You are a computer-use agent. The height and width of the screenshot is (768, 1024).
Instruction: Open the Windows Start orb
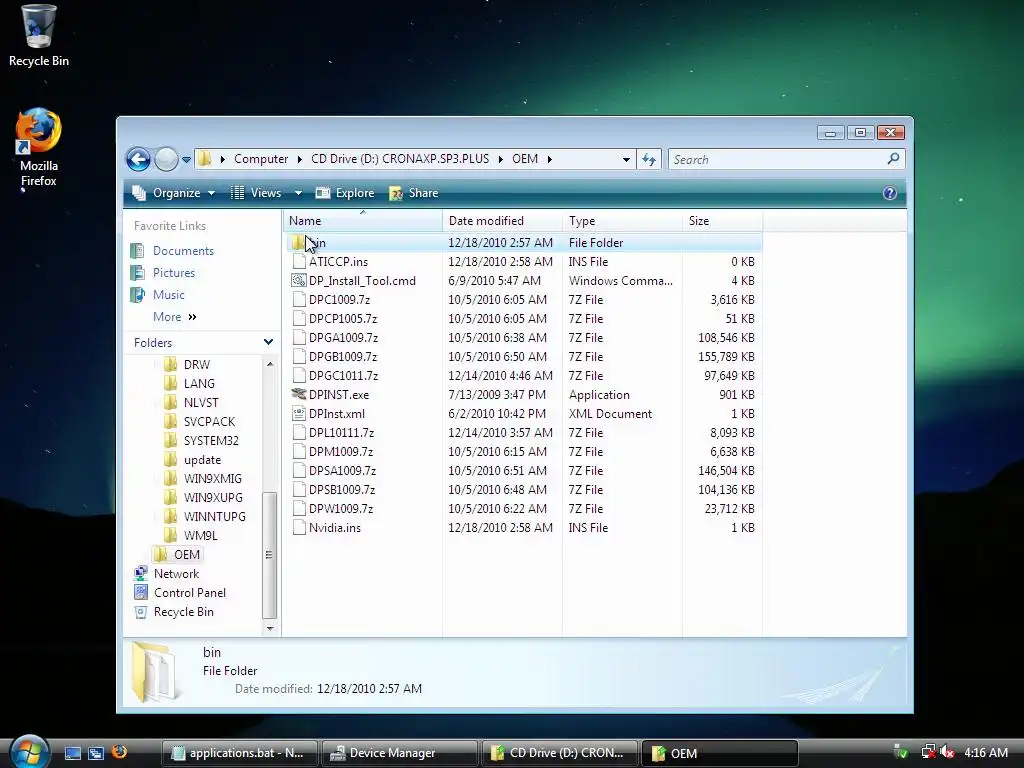coord(29,752)
